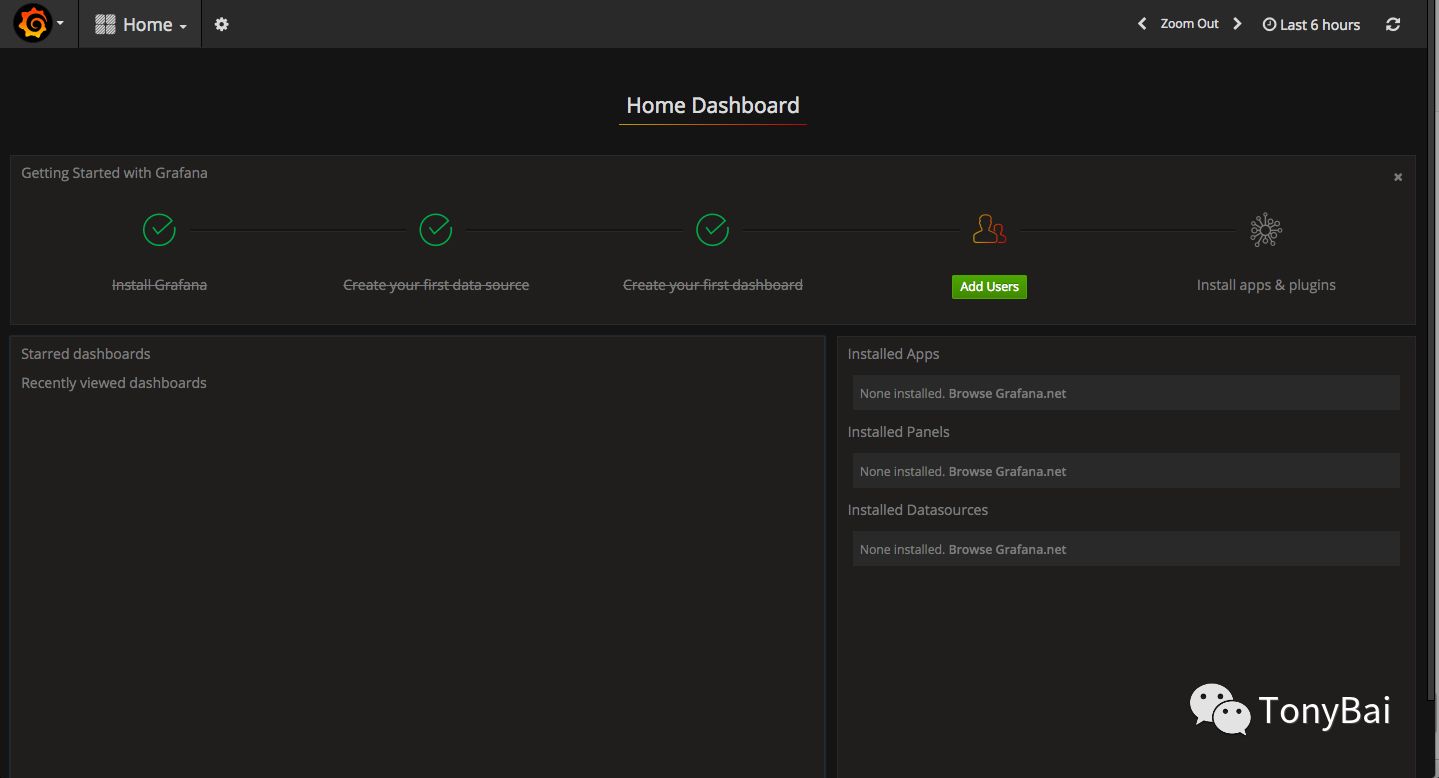The image size is (1439, 778).
Task: Click Recently viewed dashboards heading
Action: [114, 383]
